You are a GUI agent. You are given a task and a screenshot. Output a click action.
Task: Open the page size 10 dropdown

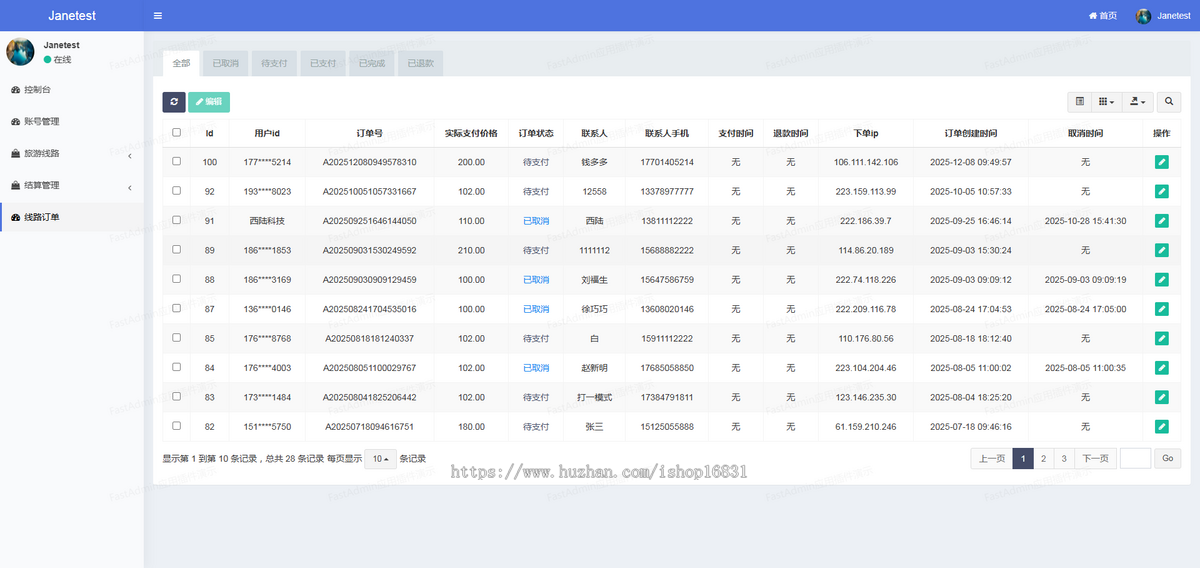pyautogui.click(x=380, y=459)
